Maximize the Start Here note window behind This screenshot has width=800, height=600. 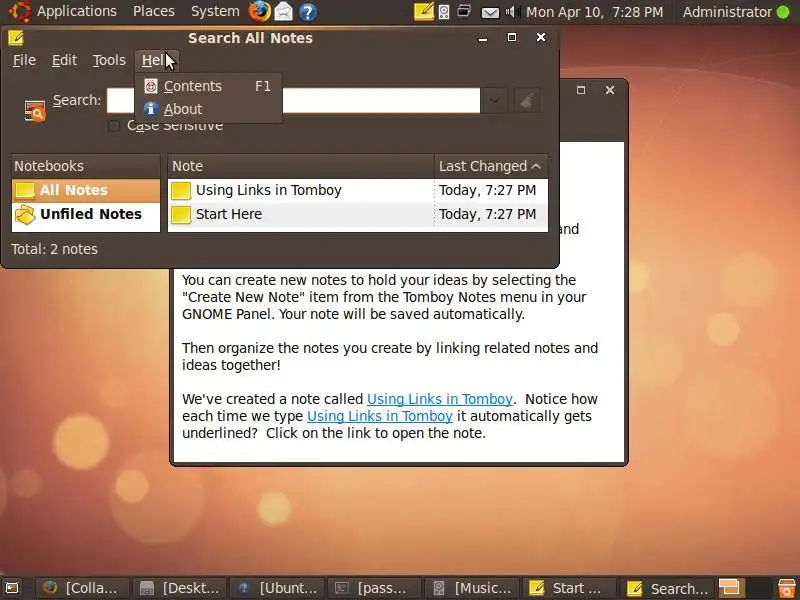point(581,90)
